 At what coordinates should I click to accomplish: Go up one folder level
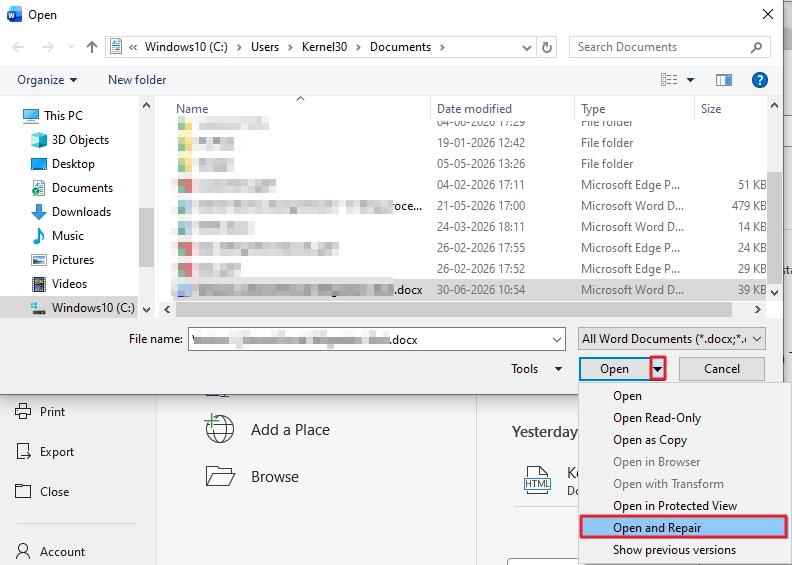tap(91, 47)
